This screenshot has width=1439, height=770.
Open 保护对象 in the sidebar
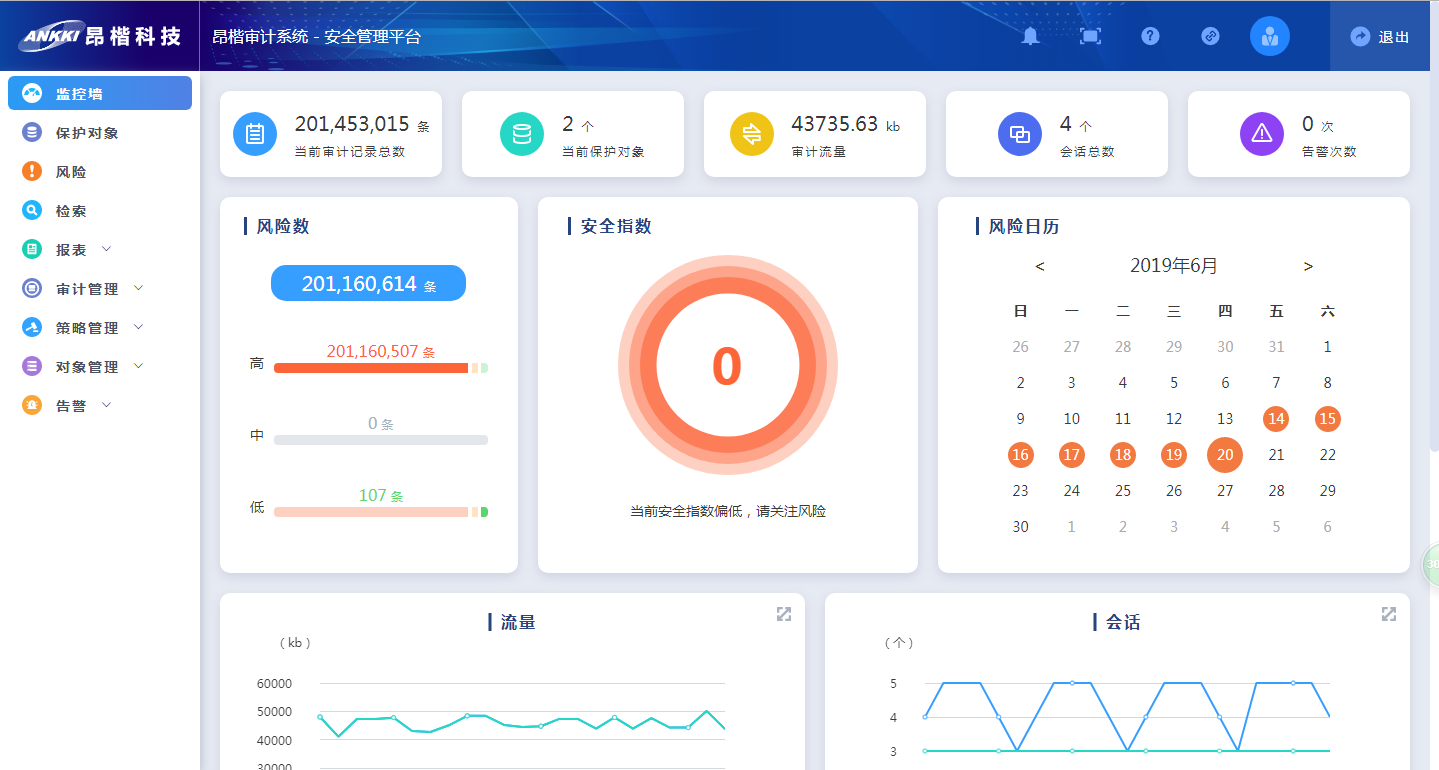(x=86, y=133)
